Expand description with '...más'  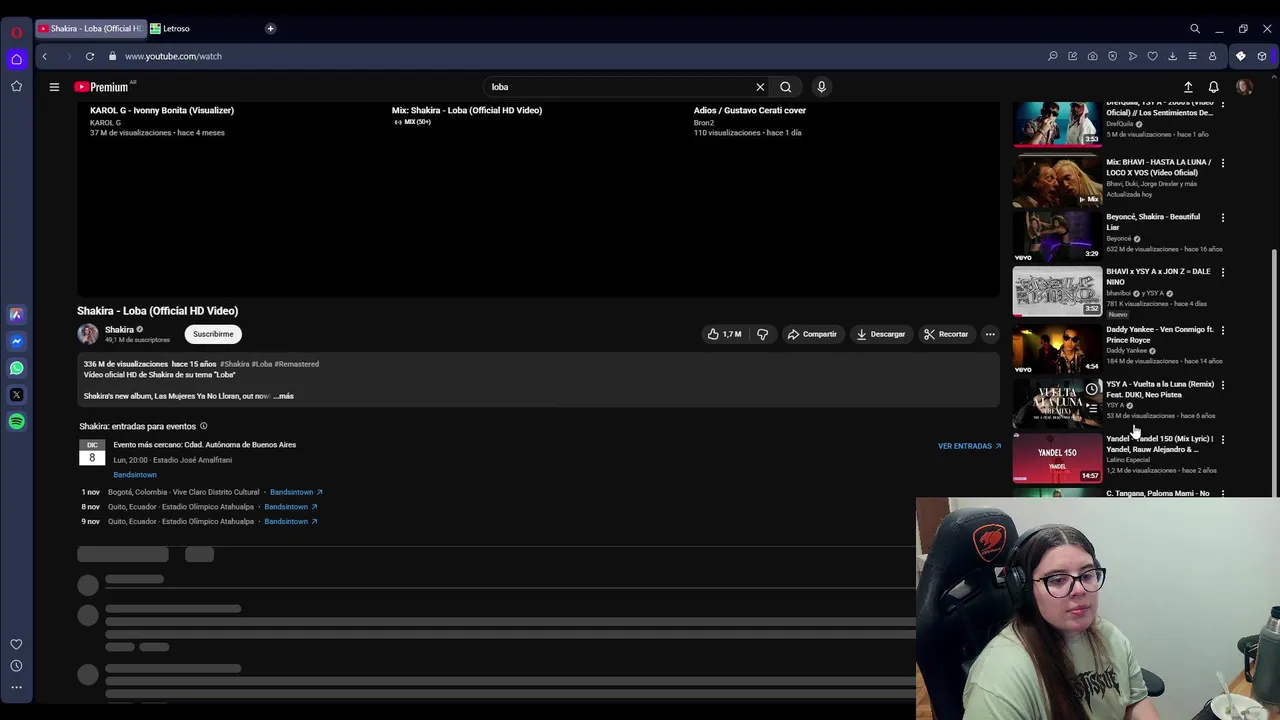283,396
